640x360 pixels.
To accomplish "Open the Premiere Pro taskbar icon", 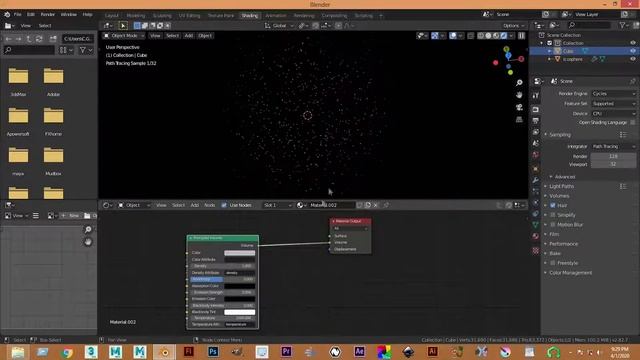I will pos(286,351).
